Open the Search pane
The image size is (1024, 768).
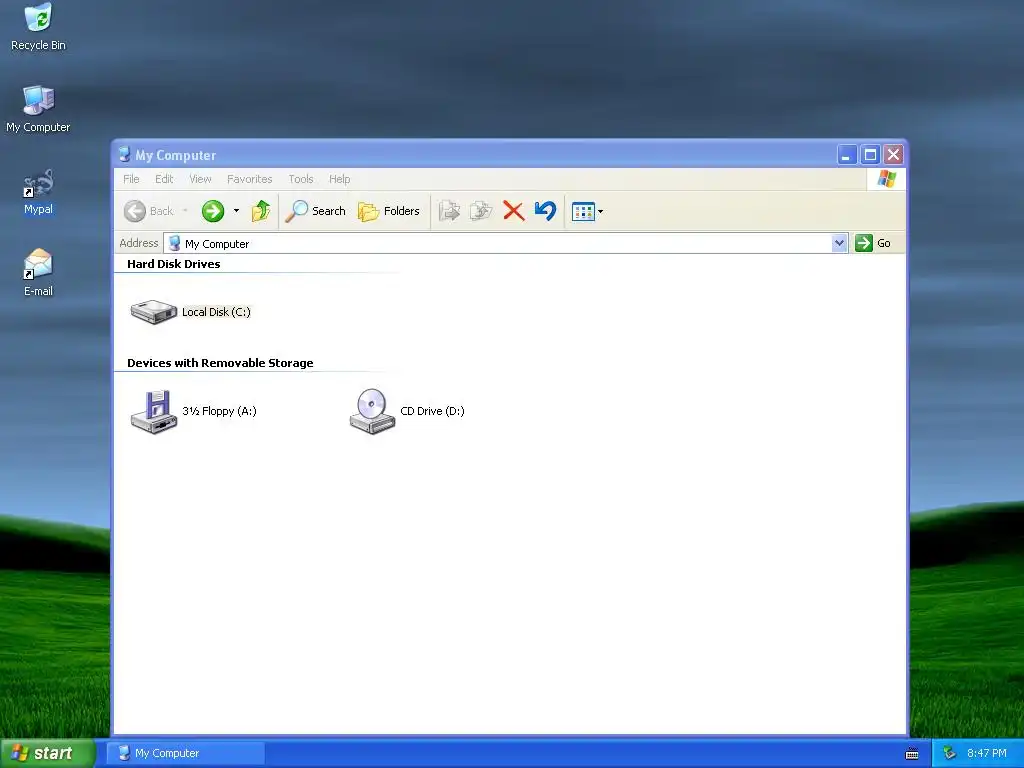coord(315,211)
